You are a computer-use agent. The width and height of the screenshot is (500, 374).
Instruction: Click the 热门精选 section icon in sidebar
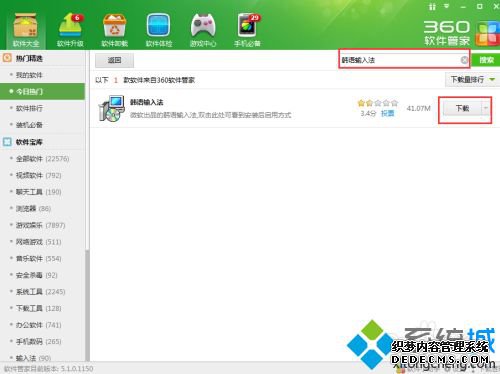(x=7, y=58)
